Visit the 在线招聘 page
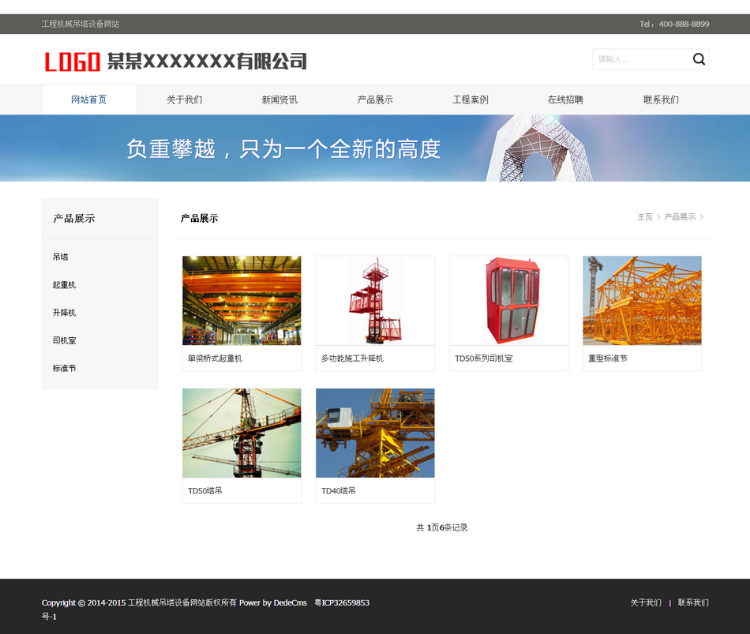750x634 pixels. 565,100
